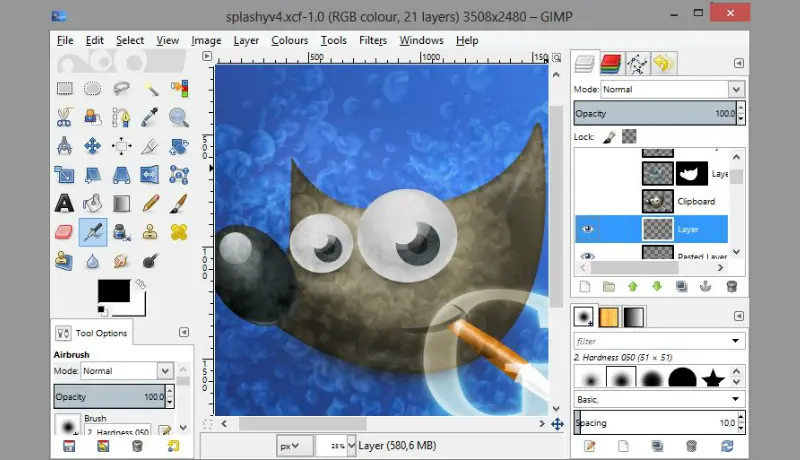The image size is (800, 460).
Task: Choose the Pencil tool
Action: (x=151, y=203)
